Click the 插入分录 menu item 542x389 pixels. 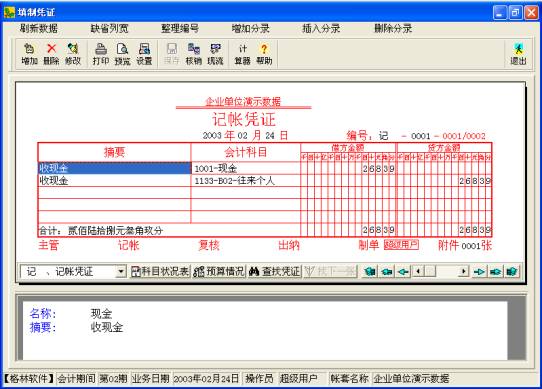(321, 28)
